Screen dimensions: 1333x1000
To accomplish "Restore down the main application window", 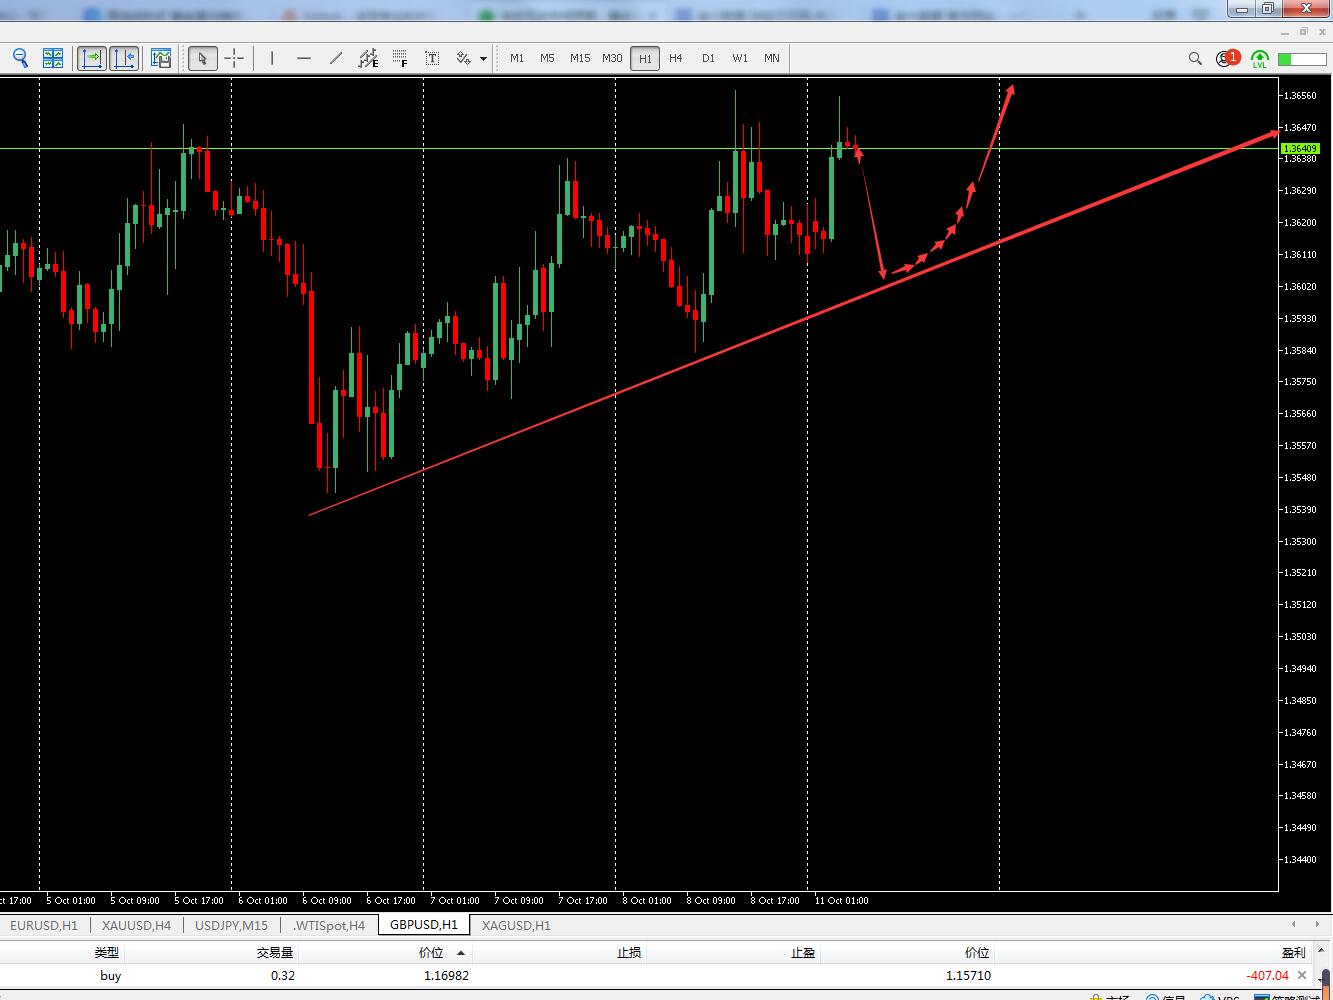I will point(1267,9).
